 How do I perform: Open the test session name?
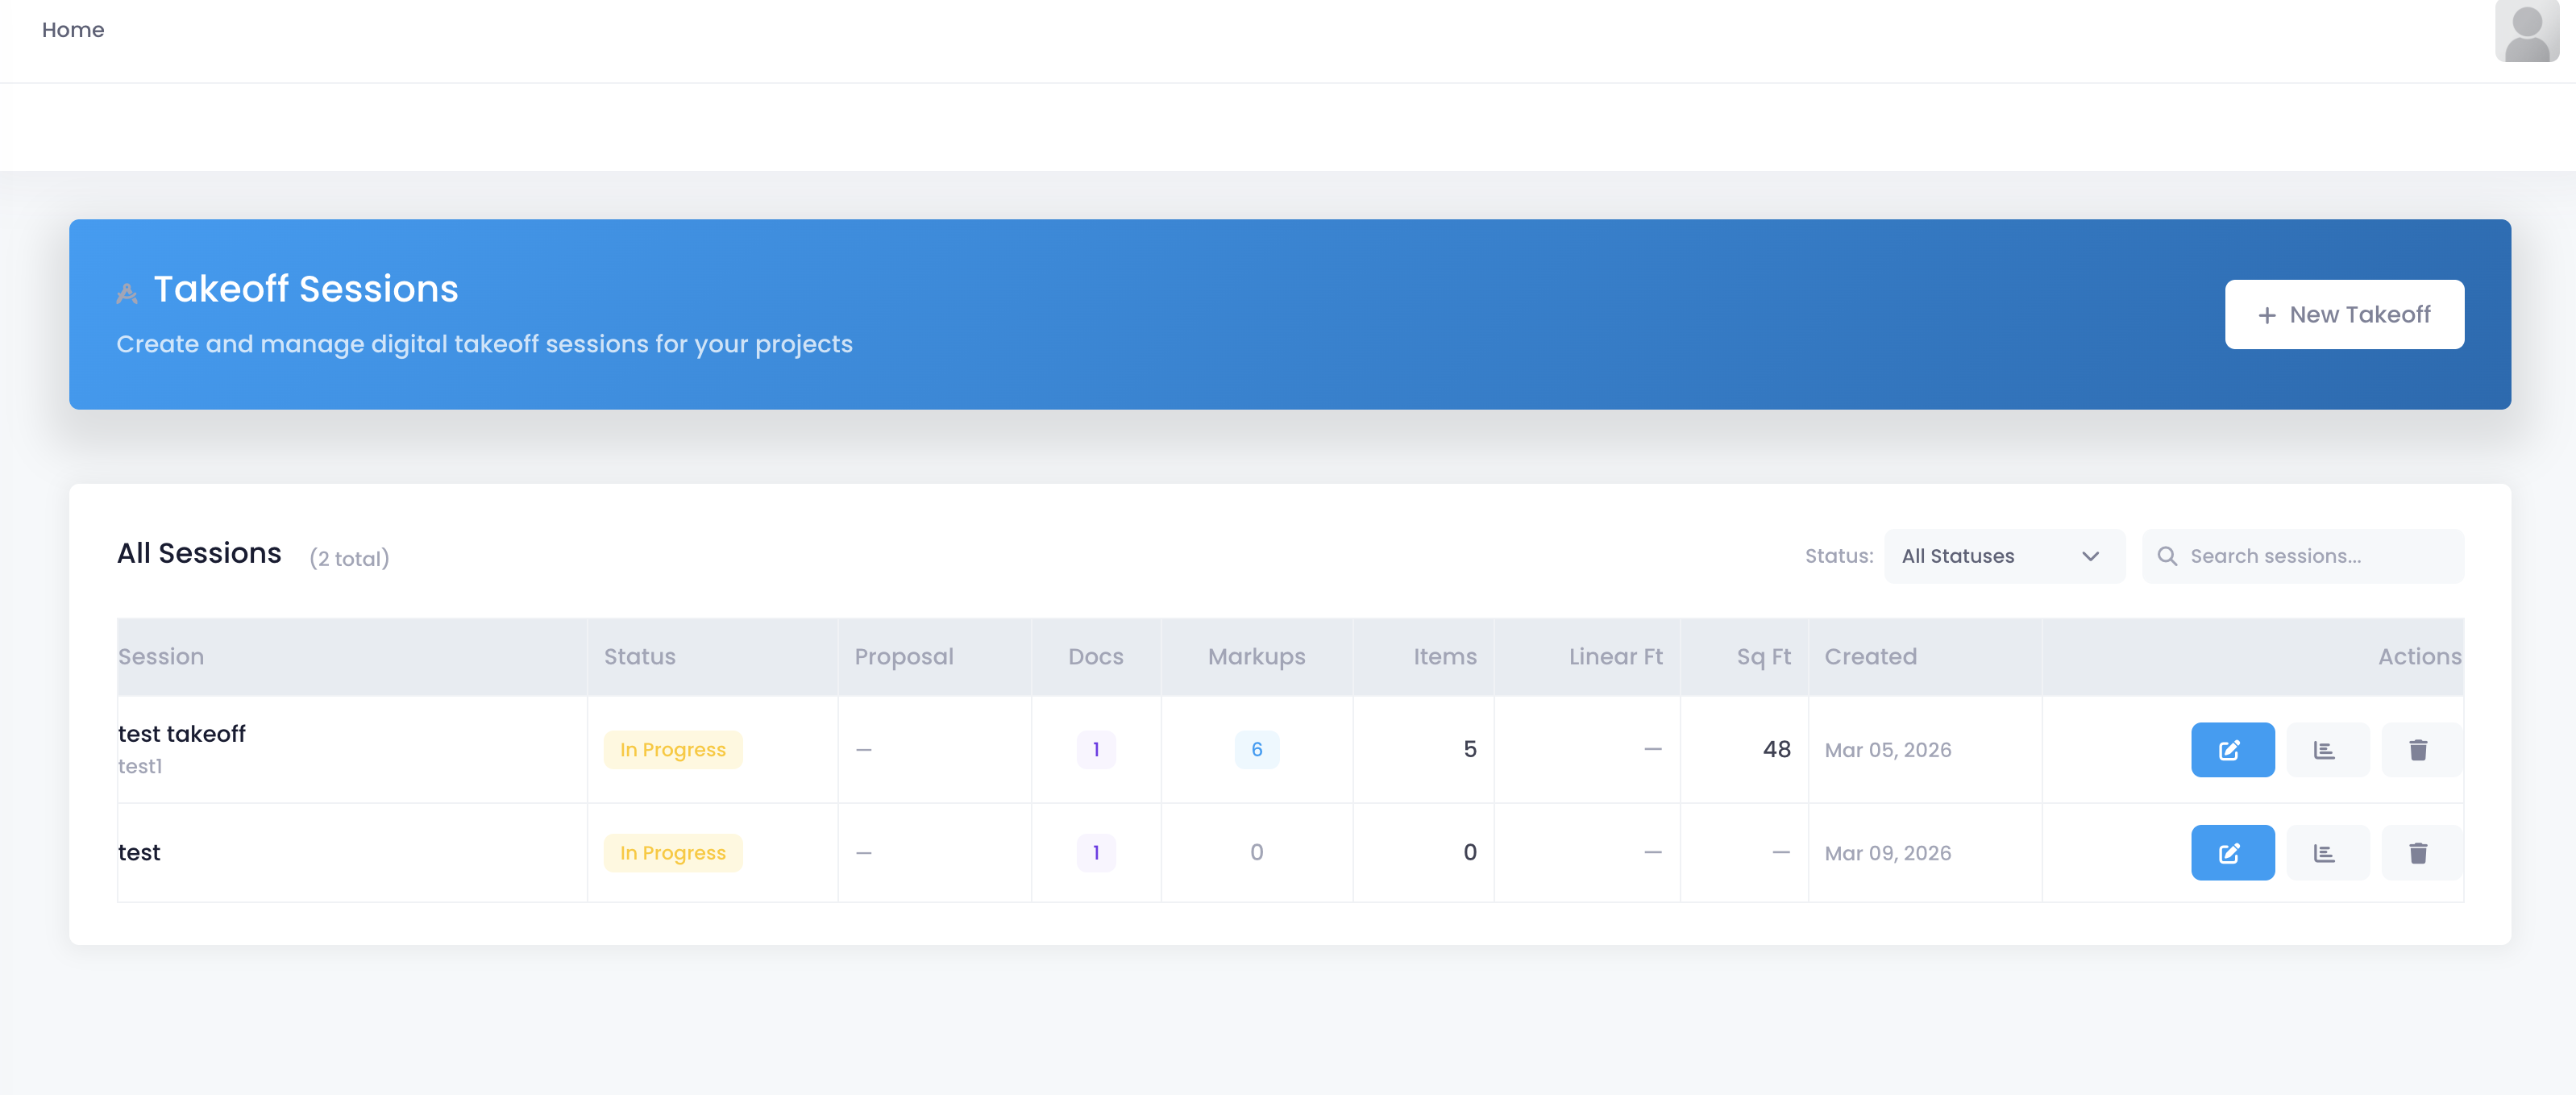click(139, 853)
